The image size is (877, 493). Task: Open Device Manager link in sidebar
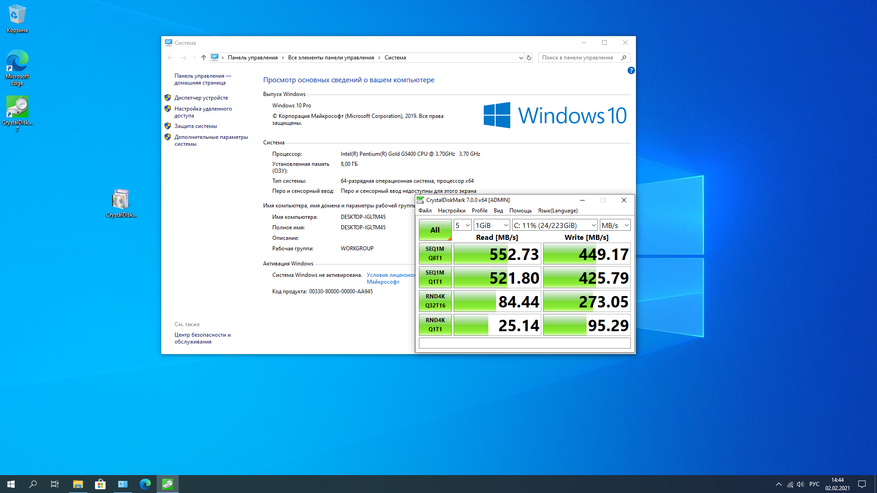coord(201,98)
